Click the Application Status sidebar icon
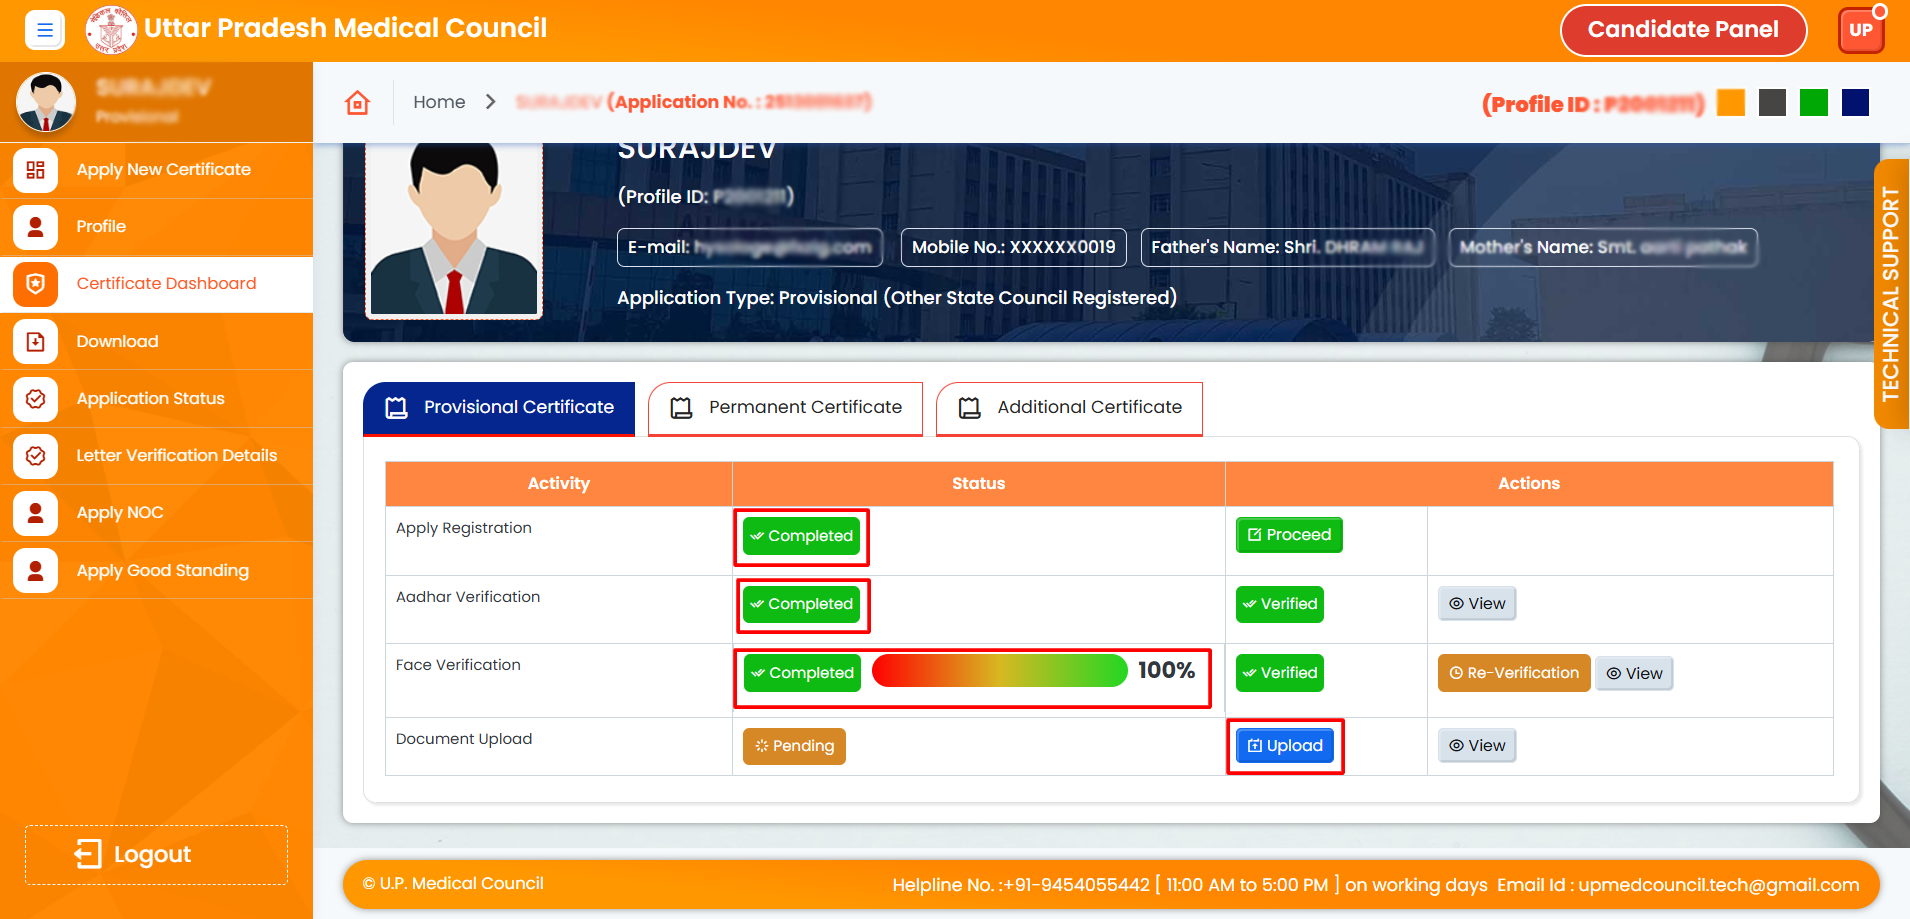Screen dimensions: 1910x919 [35, 399]
